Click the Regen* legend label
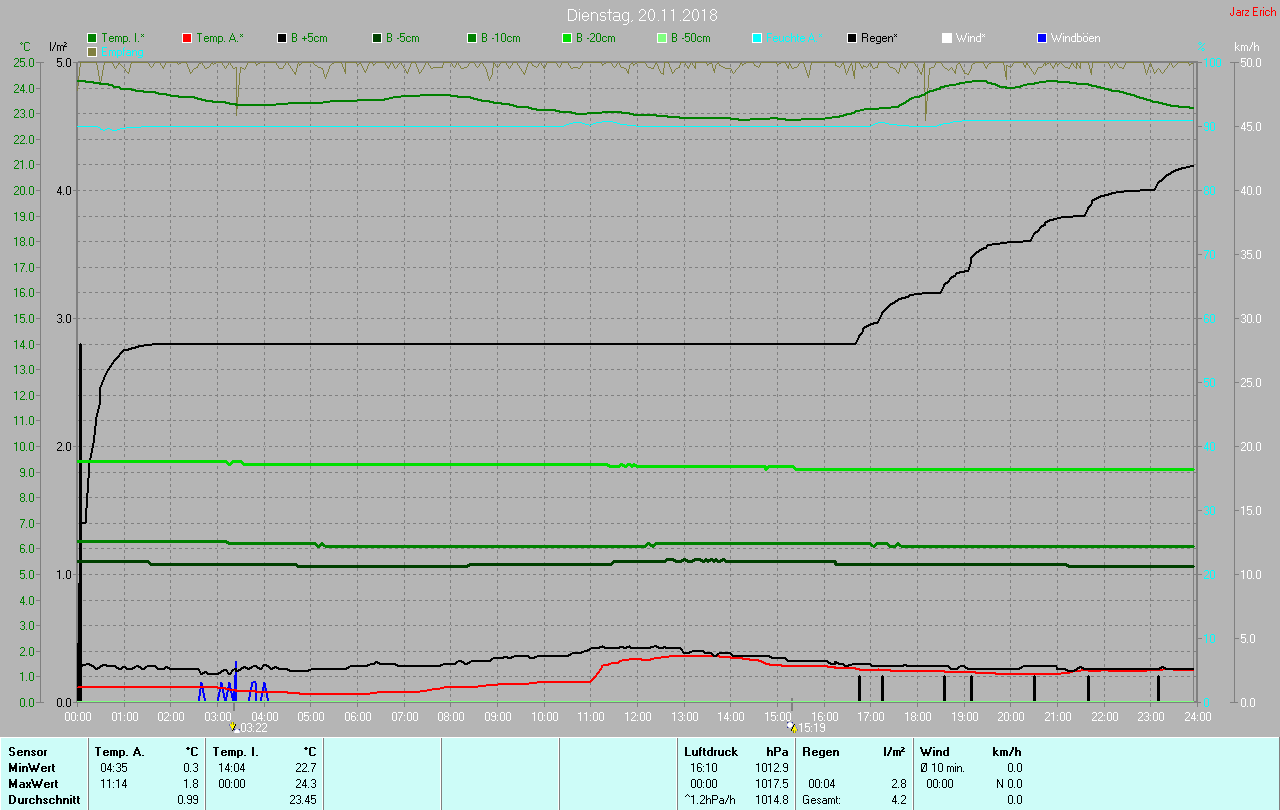The width and height of the screenshot is (1280, 810). pyautogui.click(x=879, y=38)
